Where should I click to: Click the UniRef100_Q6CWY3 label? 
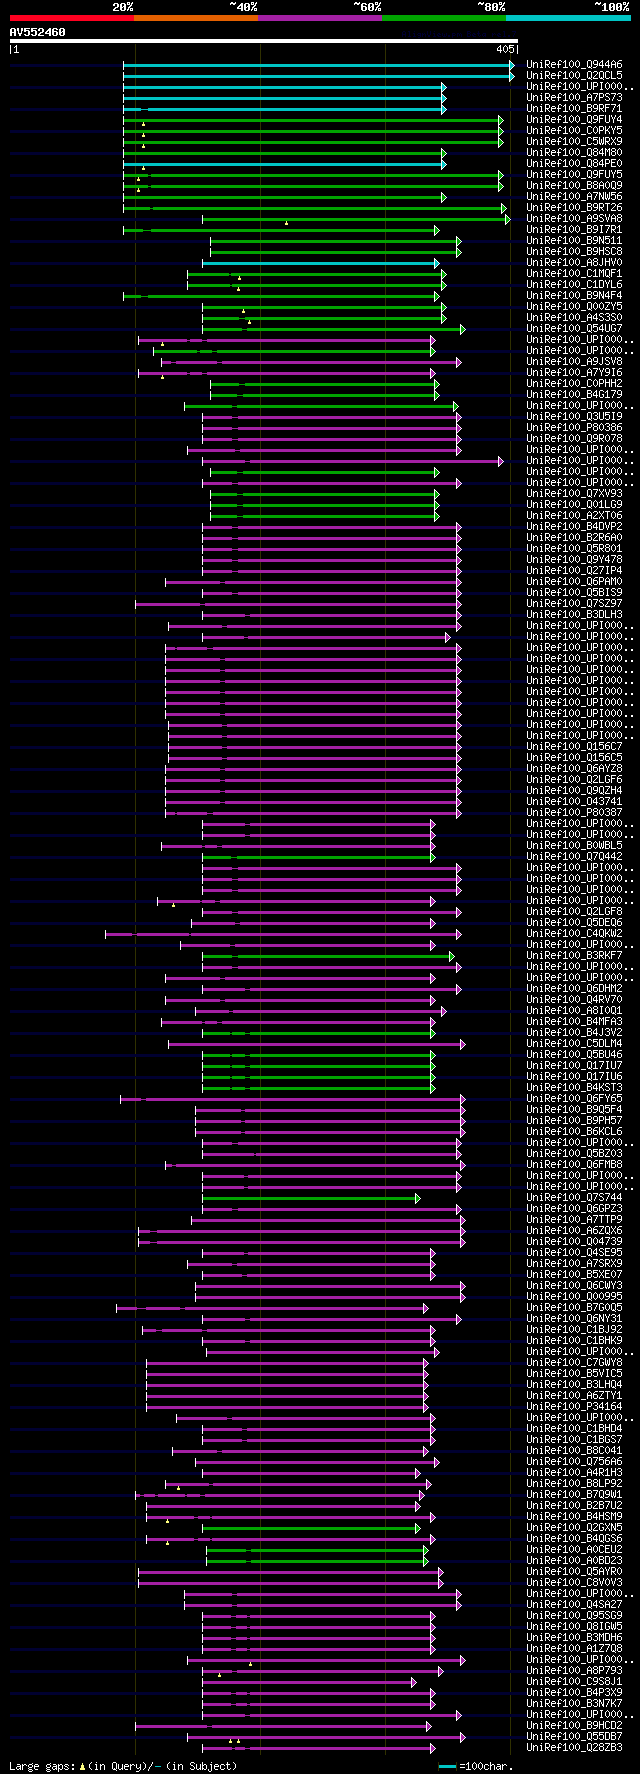[574, 1286]
